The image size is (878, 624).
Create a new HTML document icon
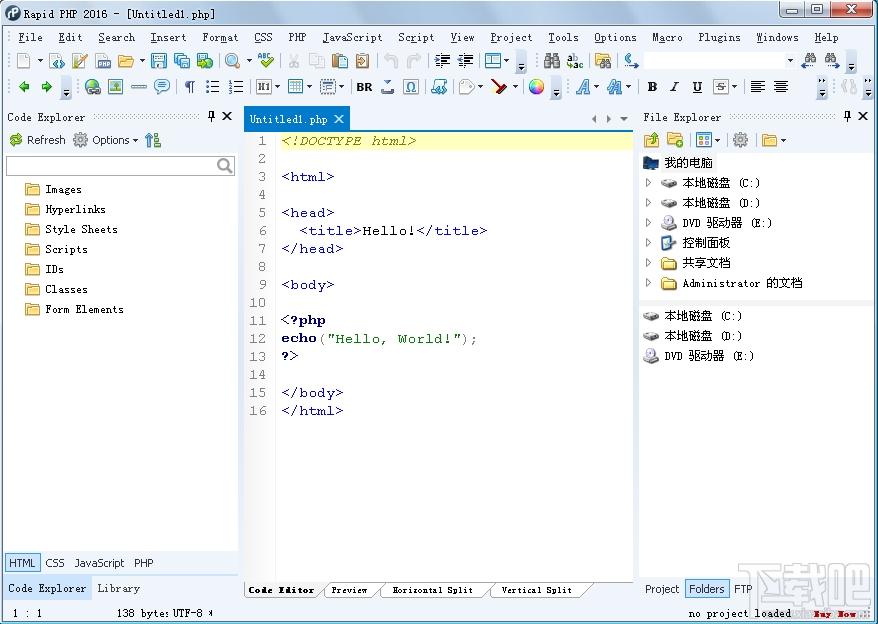(57, 60)
